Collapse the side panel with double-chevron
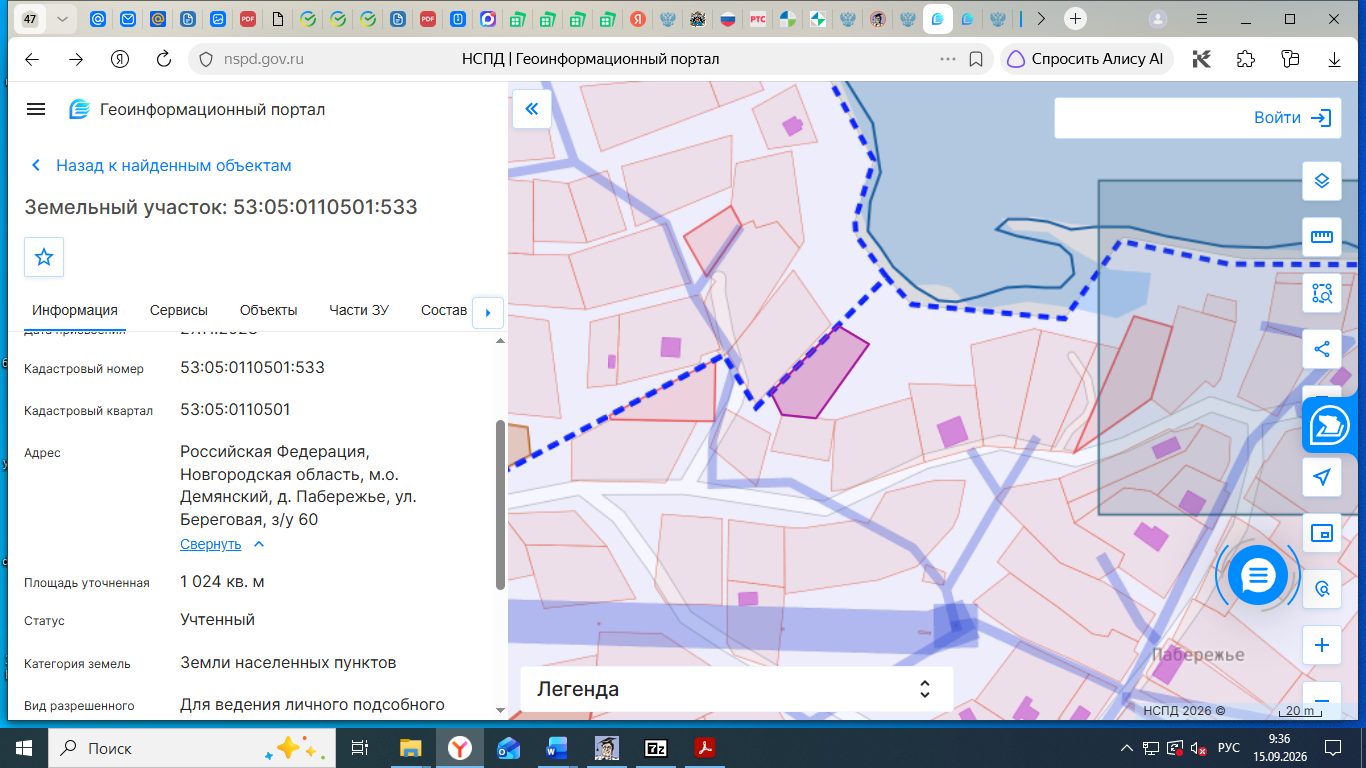 [532, 109]
